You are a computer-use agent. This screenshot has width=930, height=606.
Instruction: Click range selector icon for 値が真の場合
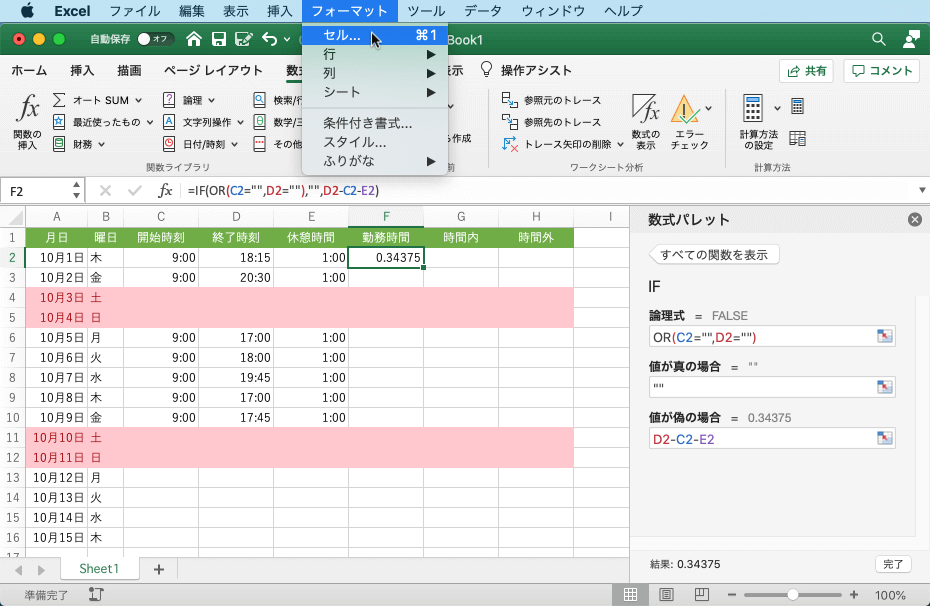click(884, 387)
